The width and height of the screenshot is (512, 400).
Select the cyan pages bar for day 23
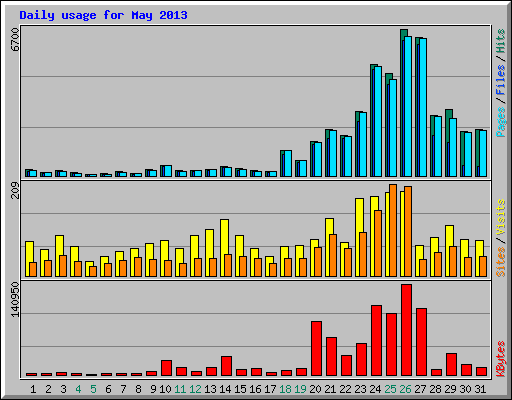pos(363,144)
